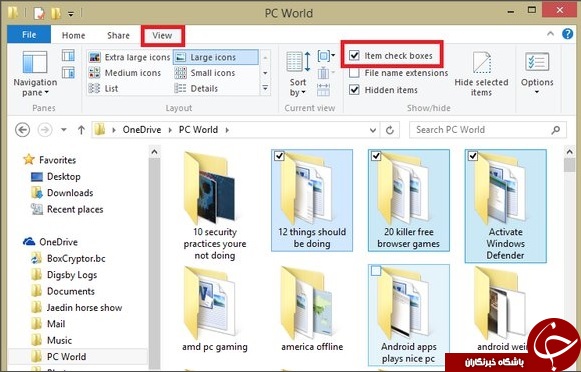This screenshot has height=372, width=581.
Task: Uncheck the 20 killer free browser games folder
Action: 376,156
